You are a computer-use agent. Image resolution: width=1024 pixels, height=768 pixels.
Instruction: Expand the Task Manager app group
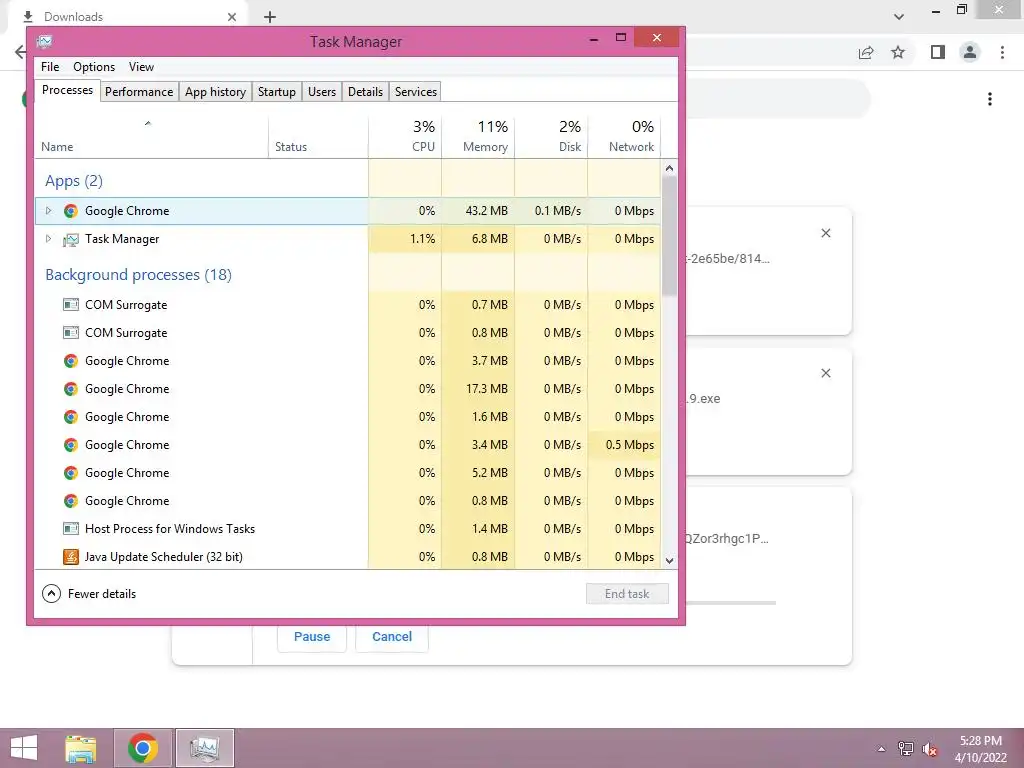[x=48, y=238]
